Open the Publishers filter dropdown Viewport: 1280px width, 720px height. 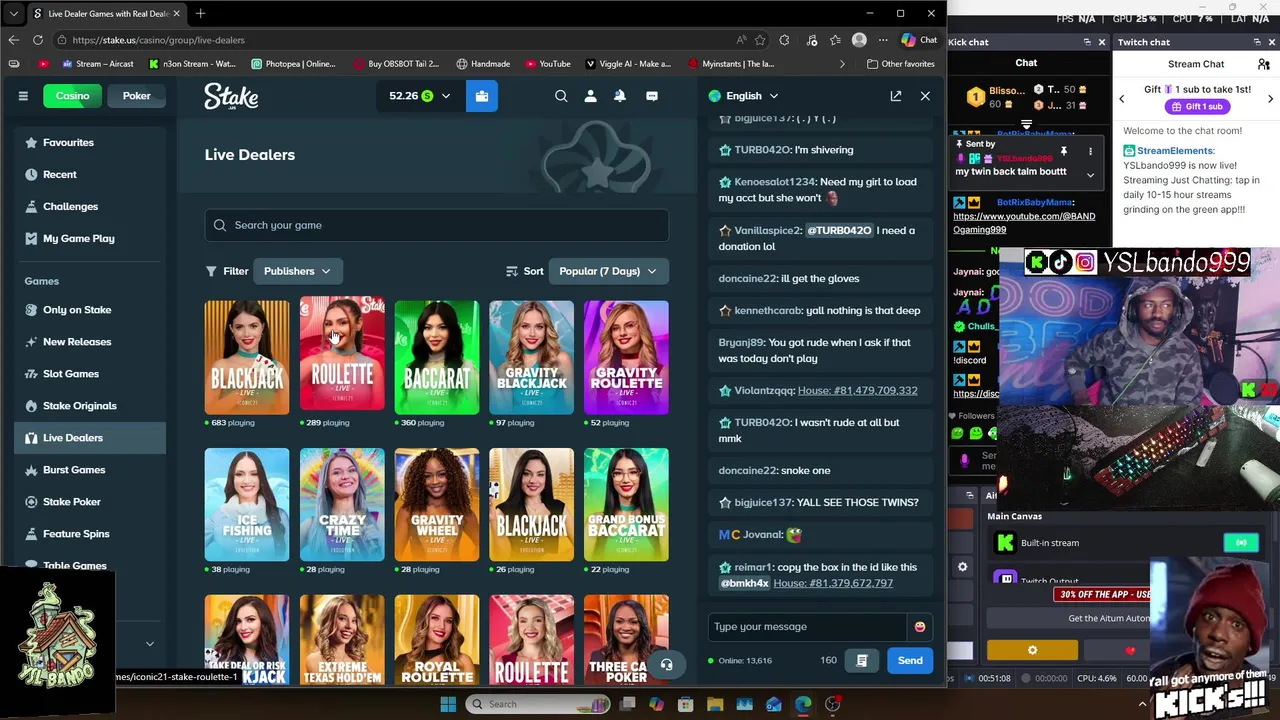297,271
